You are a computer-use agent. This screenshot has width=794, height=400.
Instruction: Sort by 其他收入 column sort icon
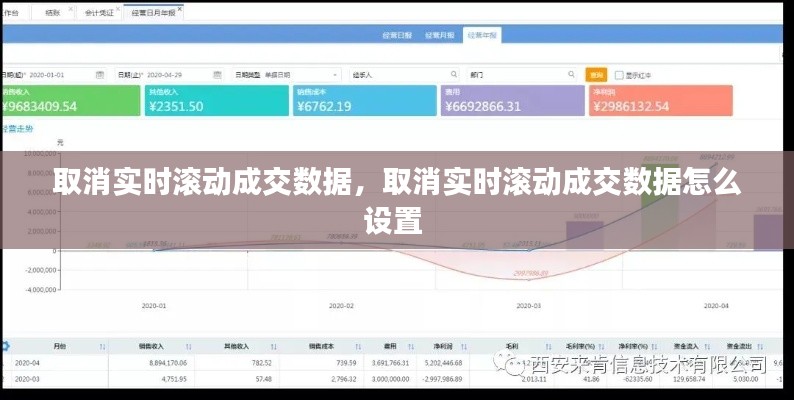[272, 345]
